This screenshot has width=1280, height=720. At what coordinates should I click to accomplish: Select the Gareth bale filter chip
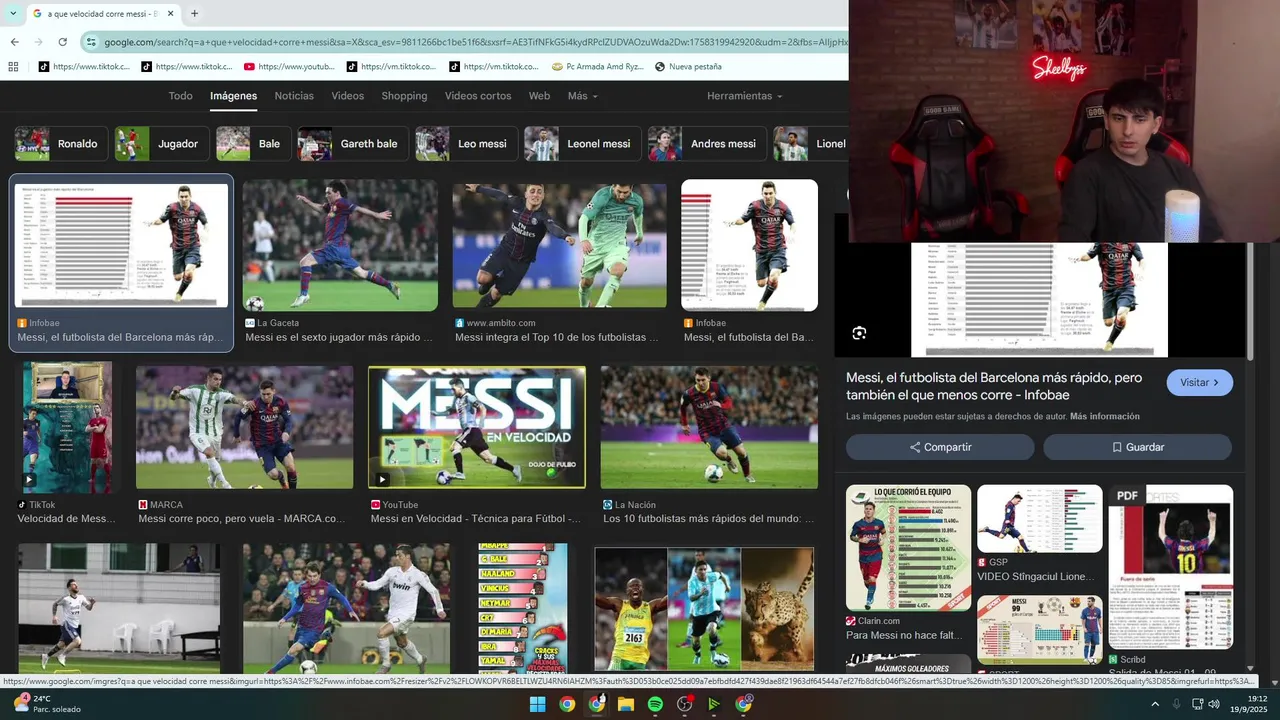click(353, 144)
